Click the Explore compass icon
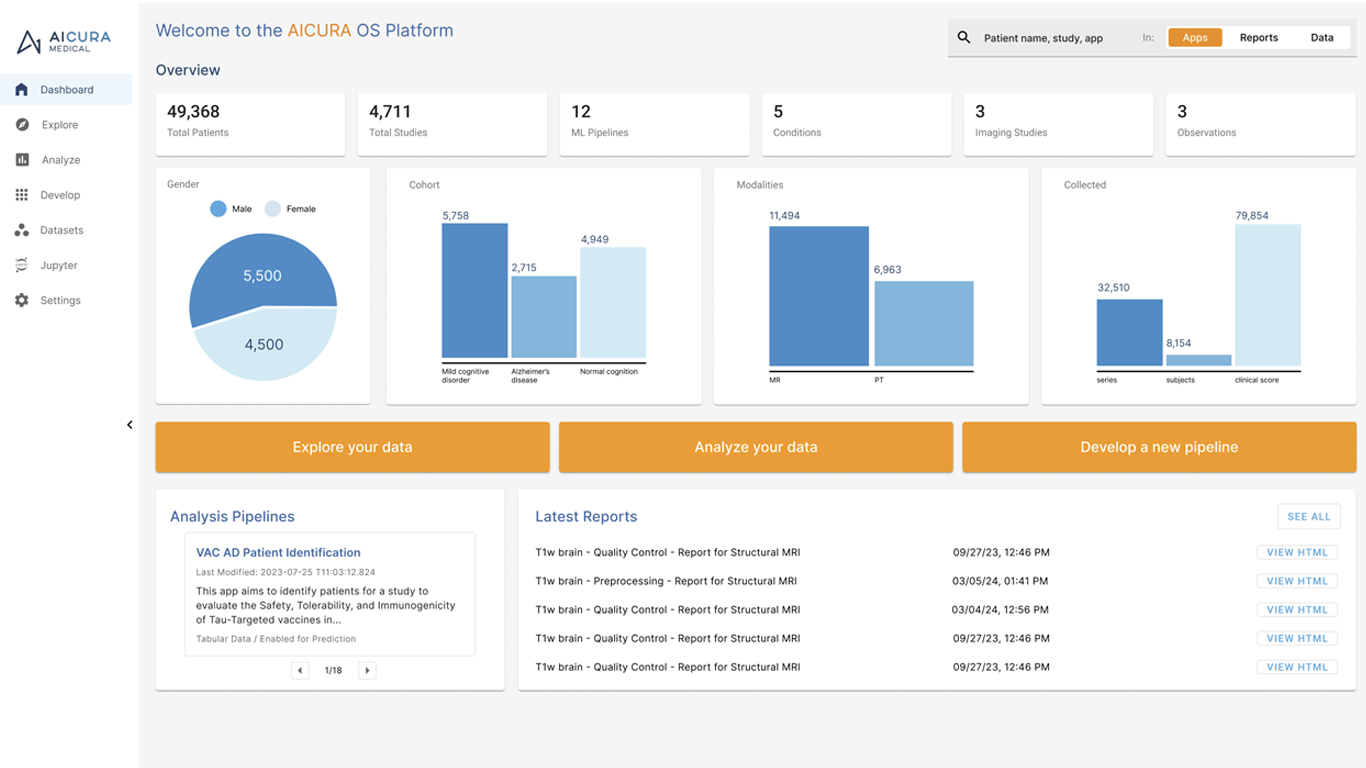 (x=22, y=125)
